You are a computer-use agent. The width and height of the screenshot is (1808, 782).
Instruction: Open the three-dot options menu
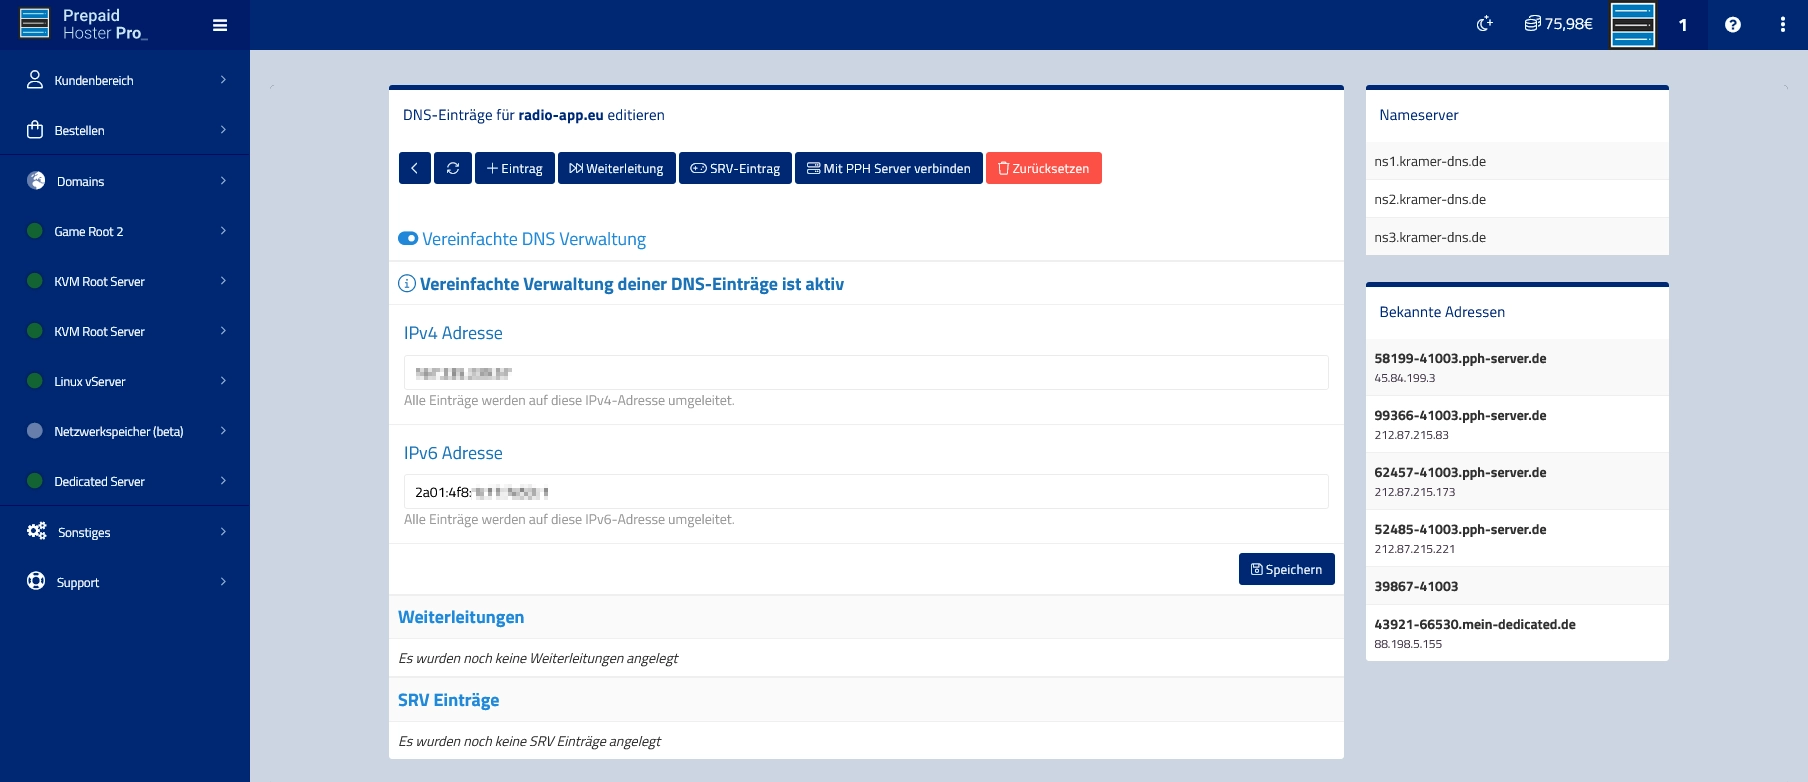click(1782, 25)
